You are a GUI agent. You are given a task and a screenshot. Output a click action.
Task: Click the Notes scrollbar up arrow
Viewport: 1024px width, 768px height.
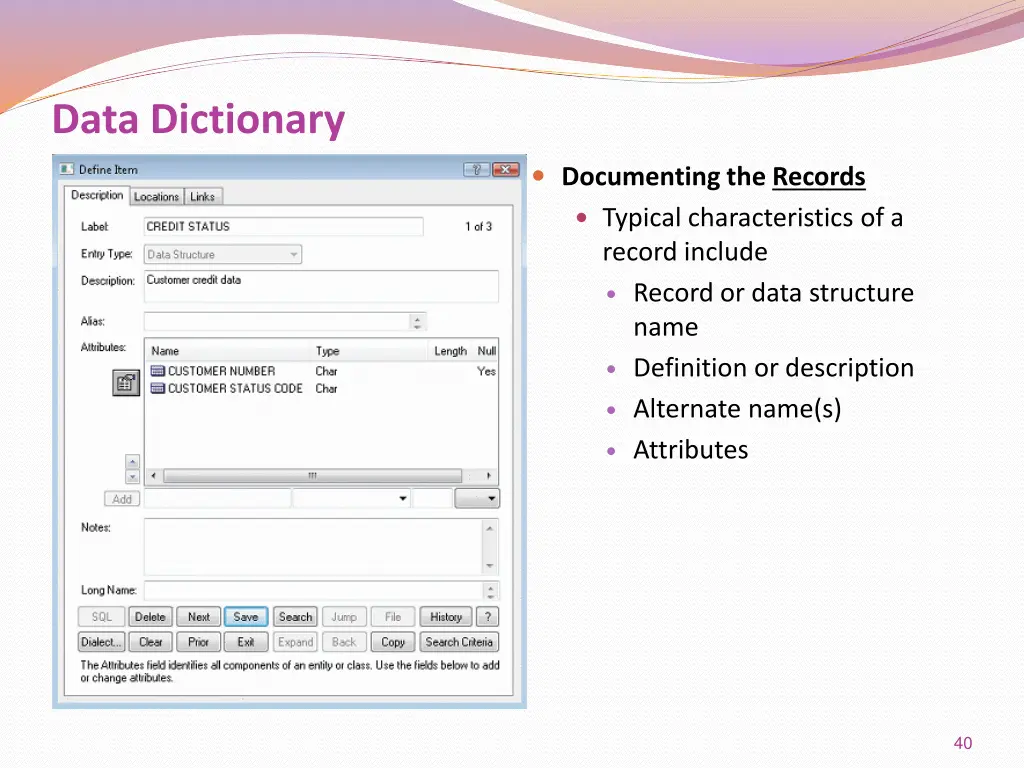coord(490,528)
